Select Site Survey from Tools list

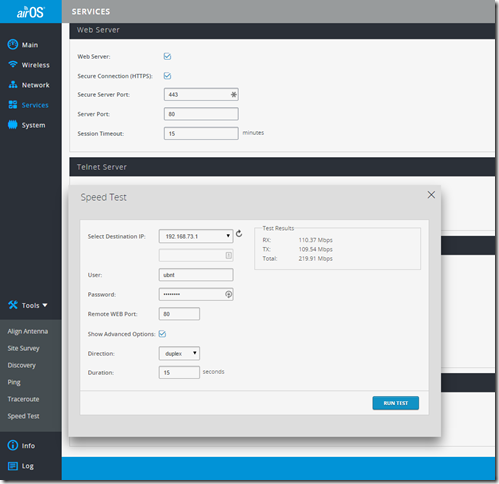tap(23, 348)
